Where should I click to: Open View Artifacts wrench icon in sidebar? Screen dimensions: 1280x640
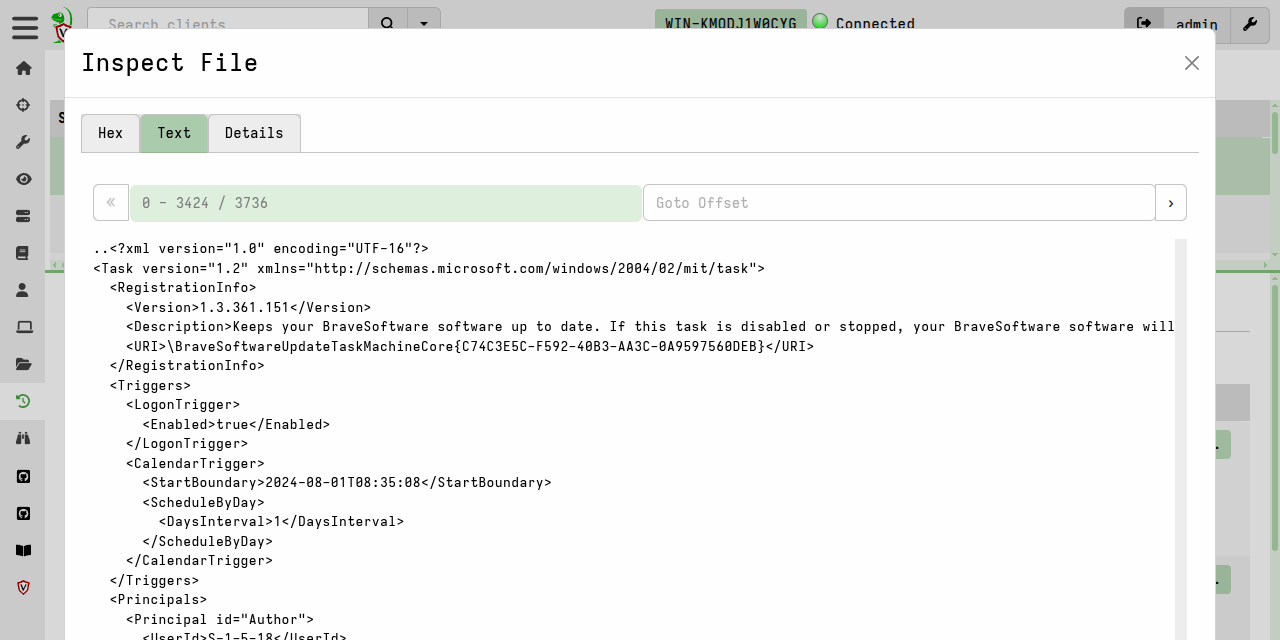pyautogui.click(x=23, y=141)
